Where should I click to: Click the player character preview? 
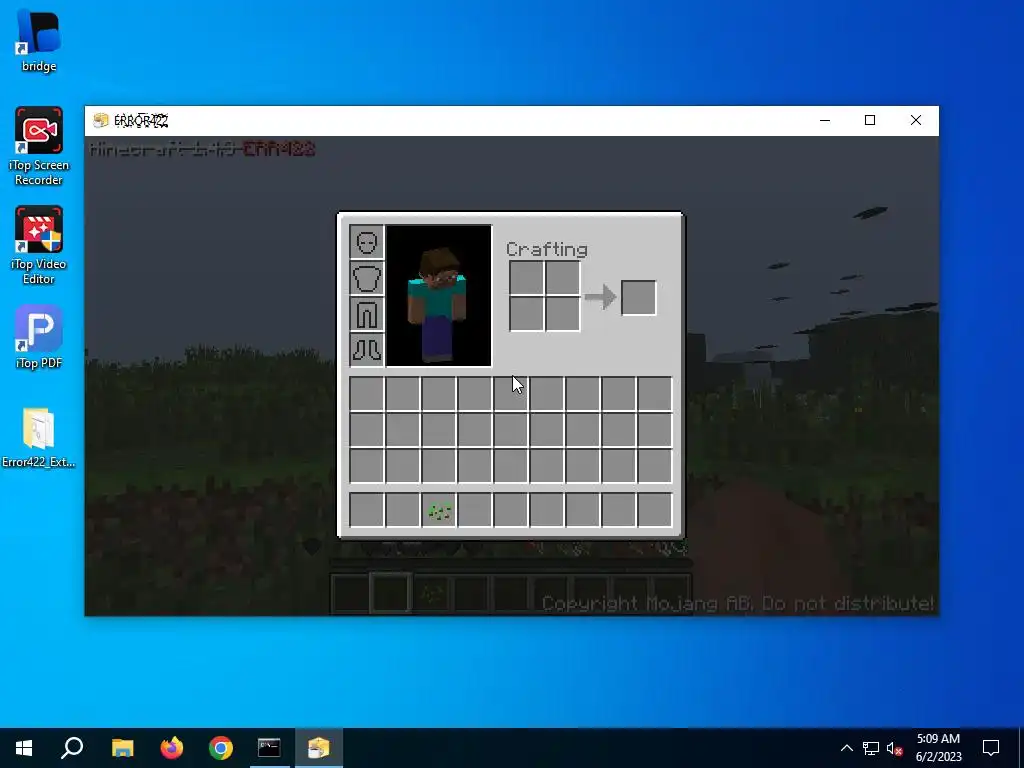pyautogui.click(x=438, y=296)
